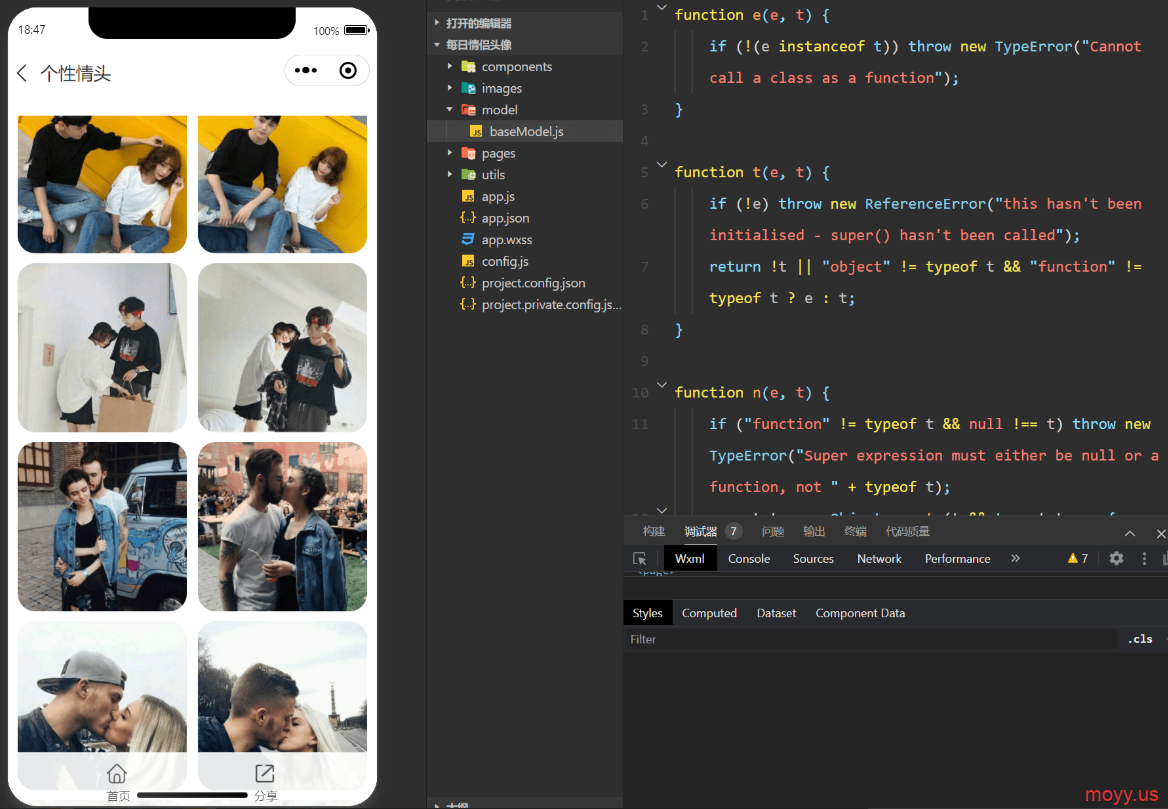The image size is (1168, 809).
Task: Open the kissing couple in plaza avatar
Action: point(282,527)
